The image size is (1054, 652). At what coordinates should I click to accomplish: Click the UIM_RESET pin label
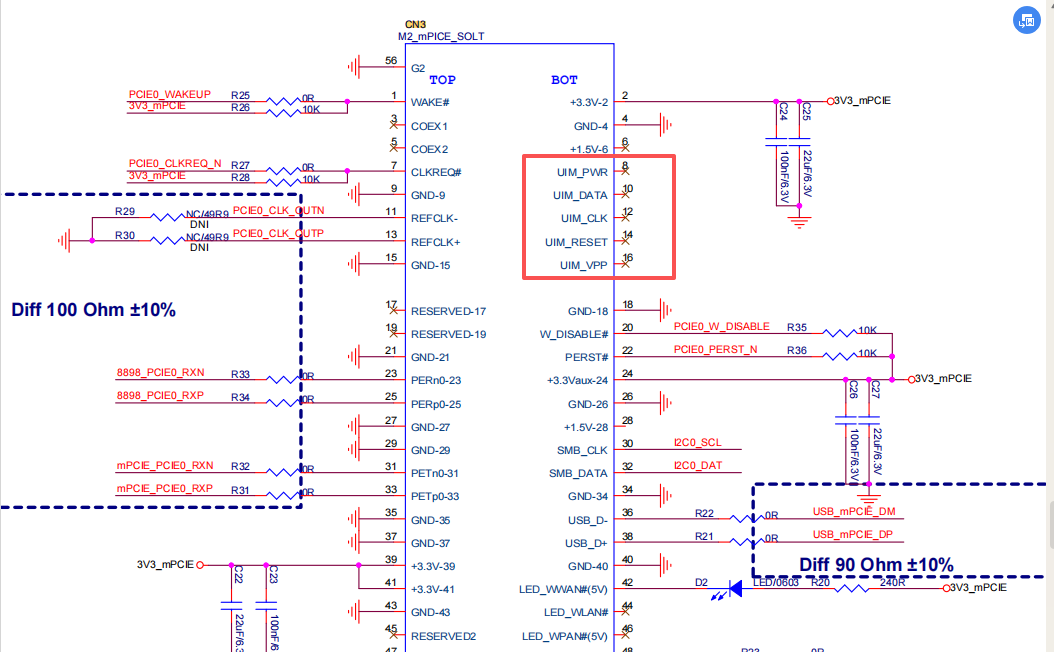pyautogui.click(x=576, y=242)
